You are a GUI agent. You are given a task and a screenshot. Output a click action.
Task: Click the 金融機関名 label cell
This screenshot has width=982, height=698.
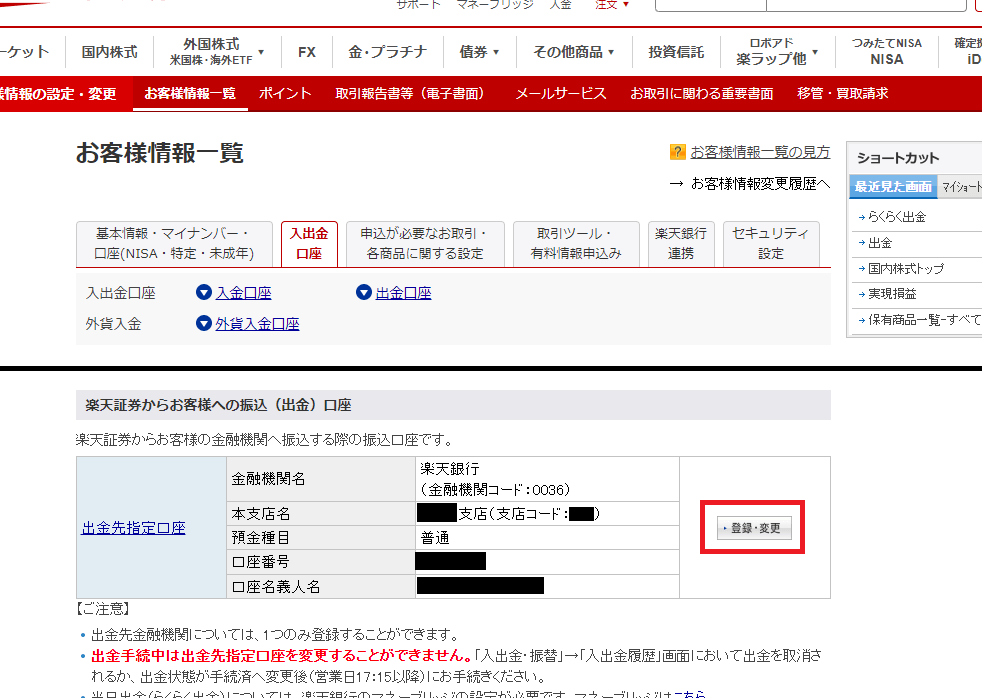click(321, 479)
